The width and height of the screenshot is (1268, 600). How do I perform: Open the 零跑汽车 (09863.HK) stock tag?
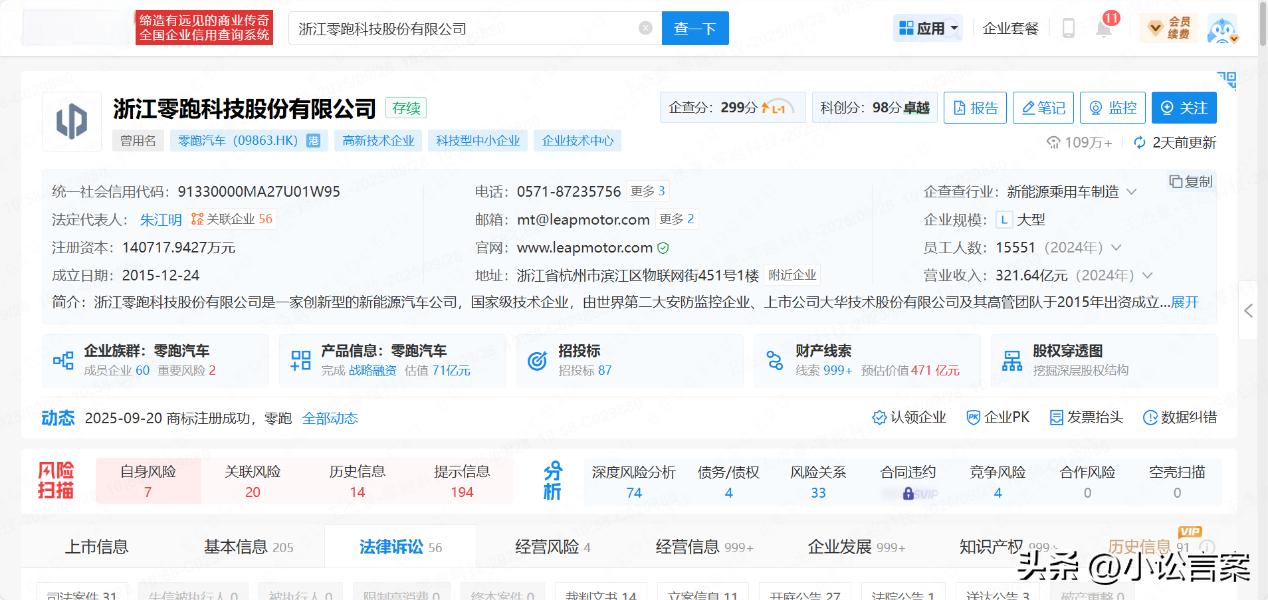(x=248, y=141)
